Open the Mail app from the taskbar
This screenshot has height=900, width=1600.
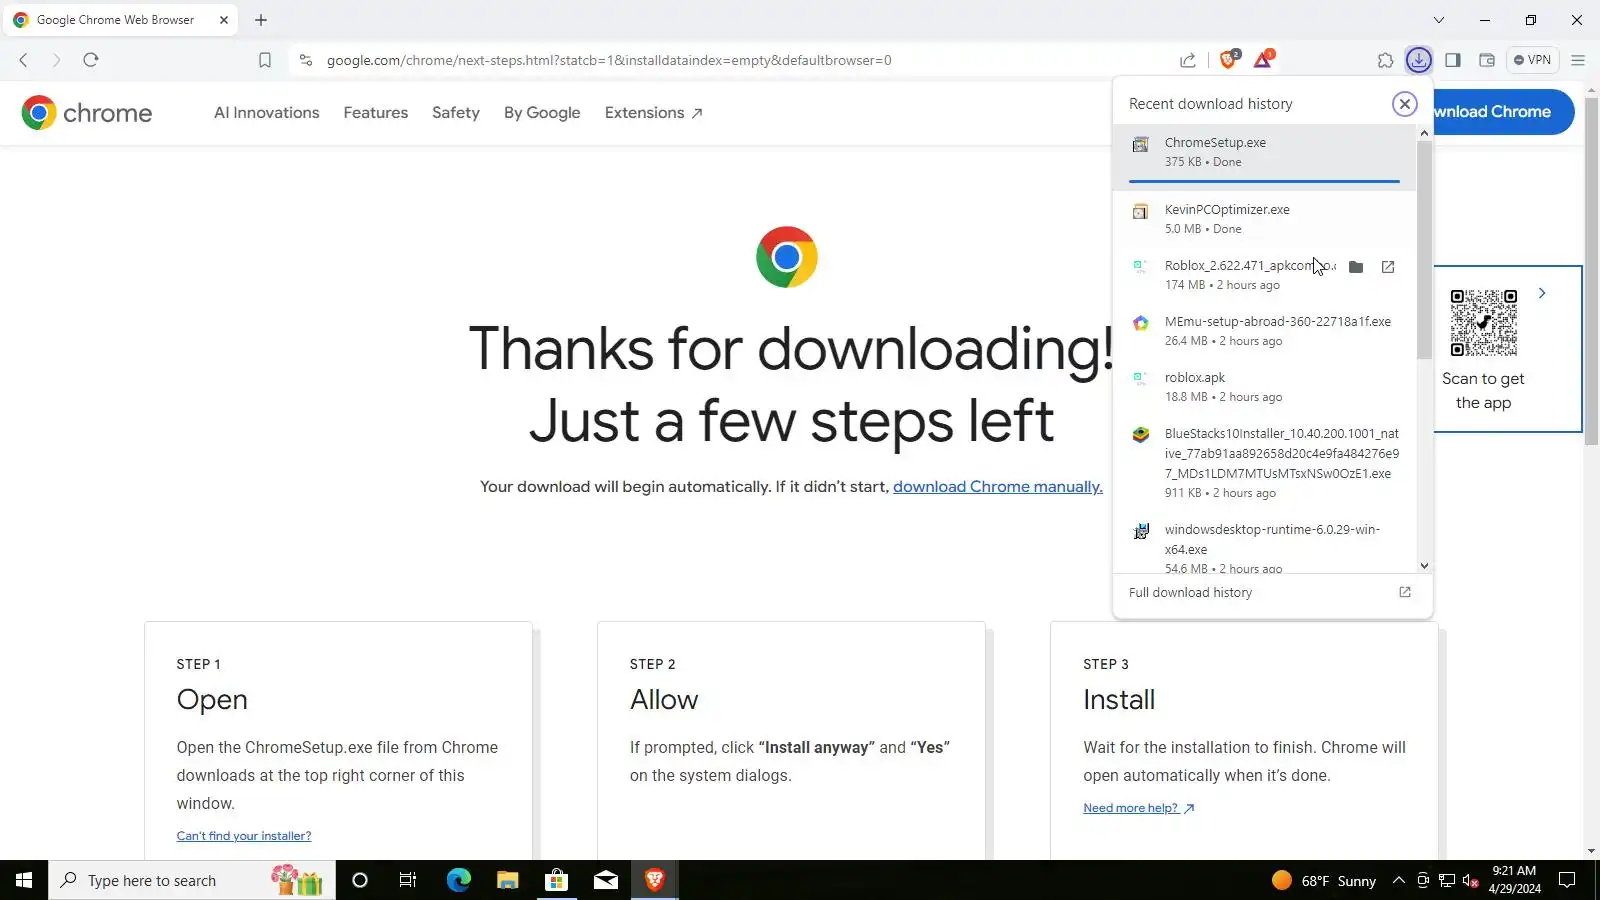click(606, 880)
